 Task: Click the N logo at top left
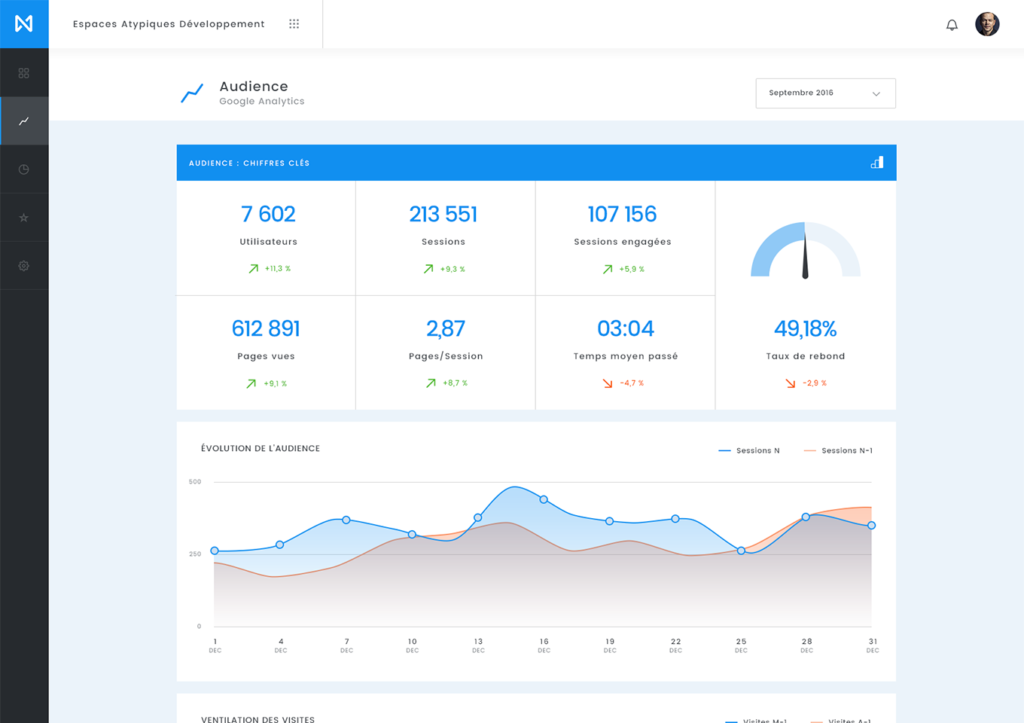[x=24, y=23]
